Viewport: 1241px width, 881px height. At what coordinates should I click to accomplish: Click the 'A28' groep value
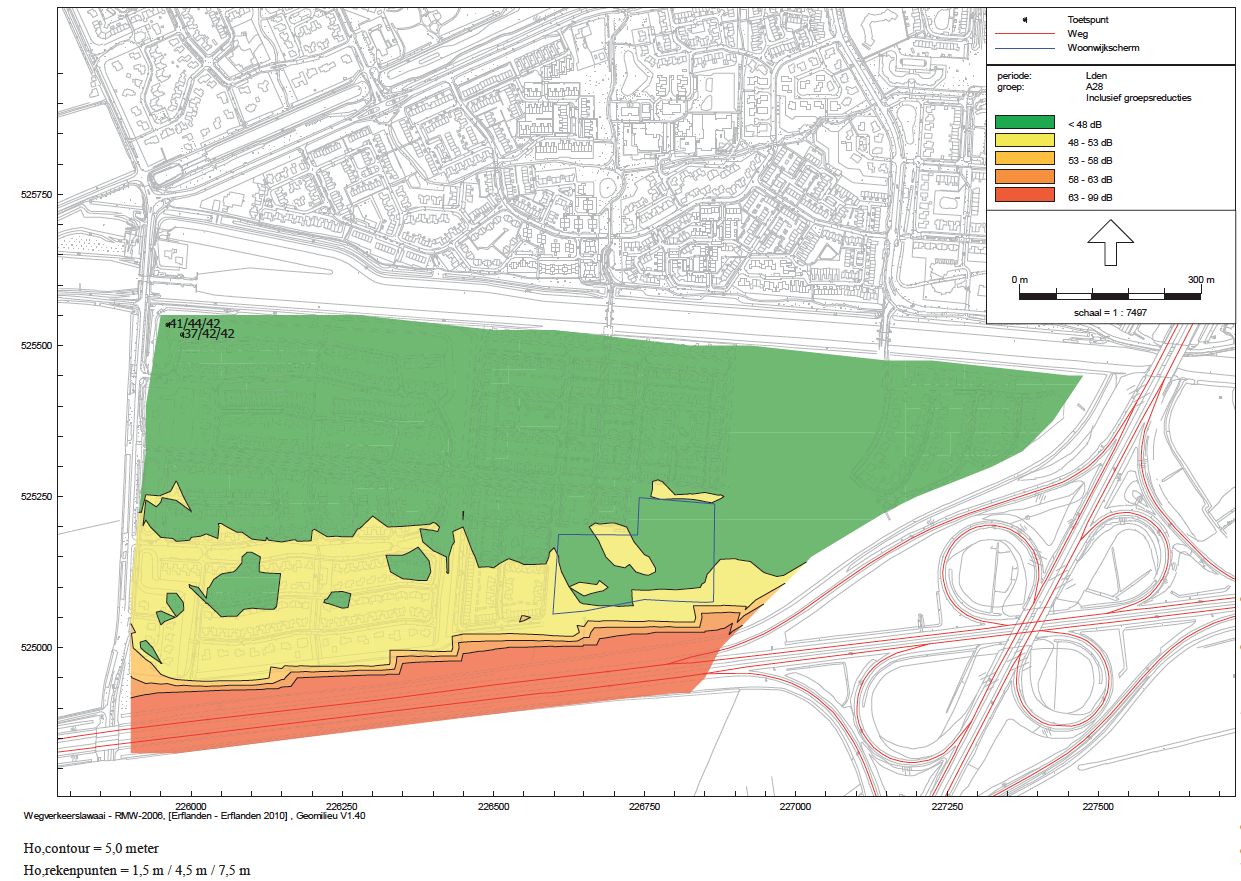1095,87
